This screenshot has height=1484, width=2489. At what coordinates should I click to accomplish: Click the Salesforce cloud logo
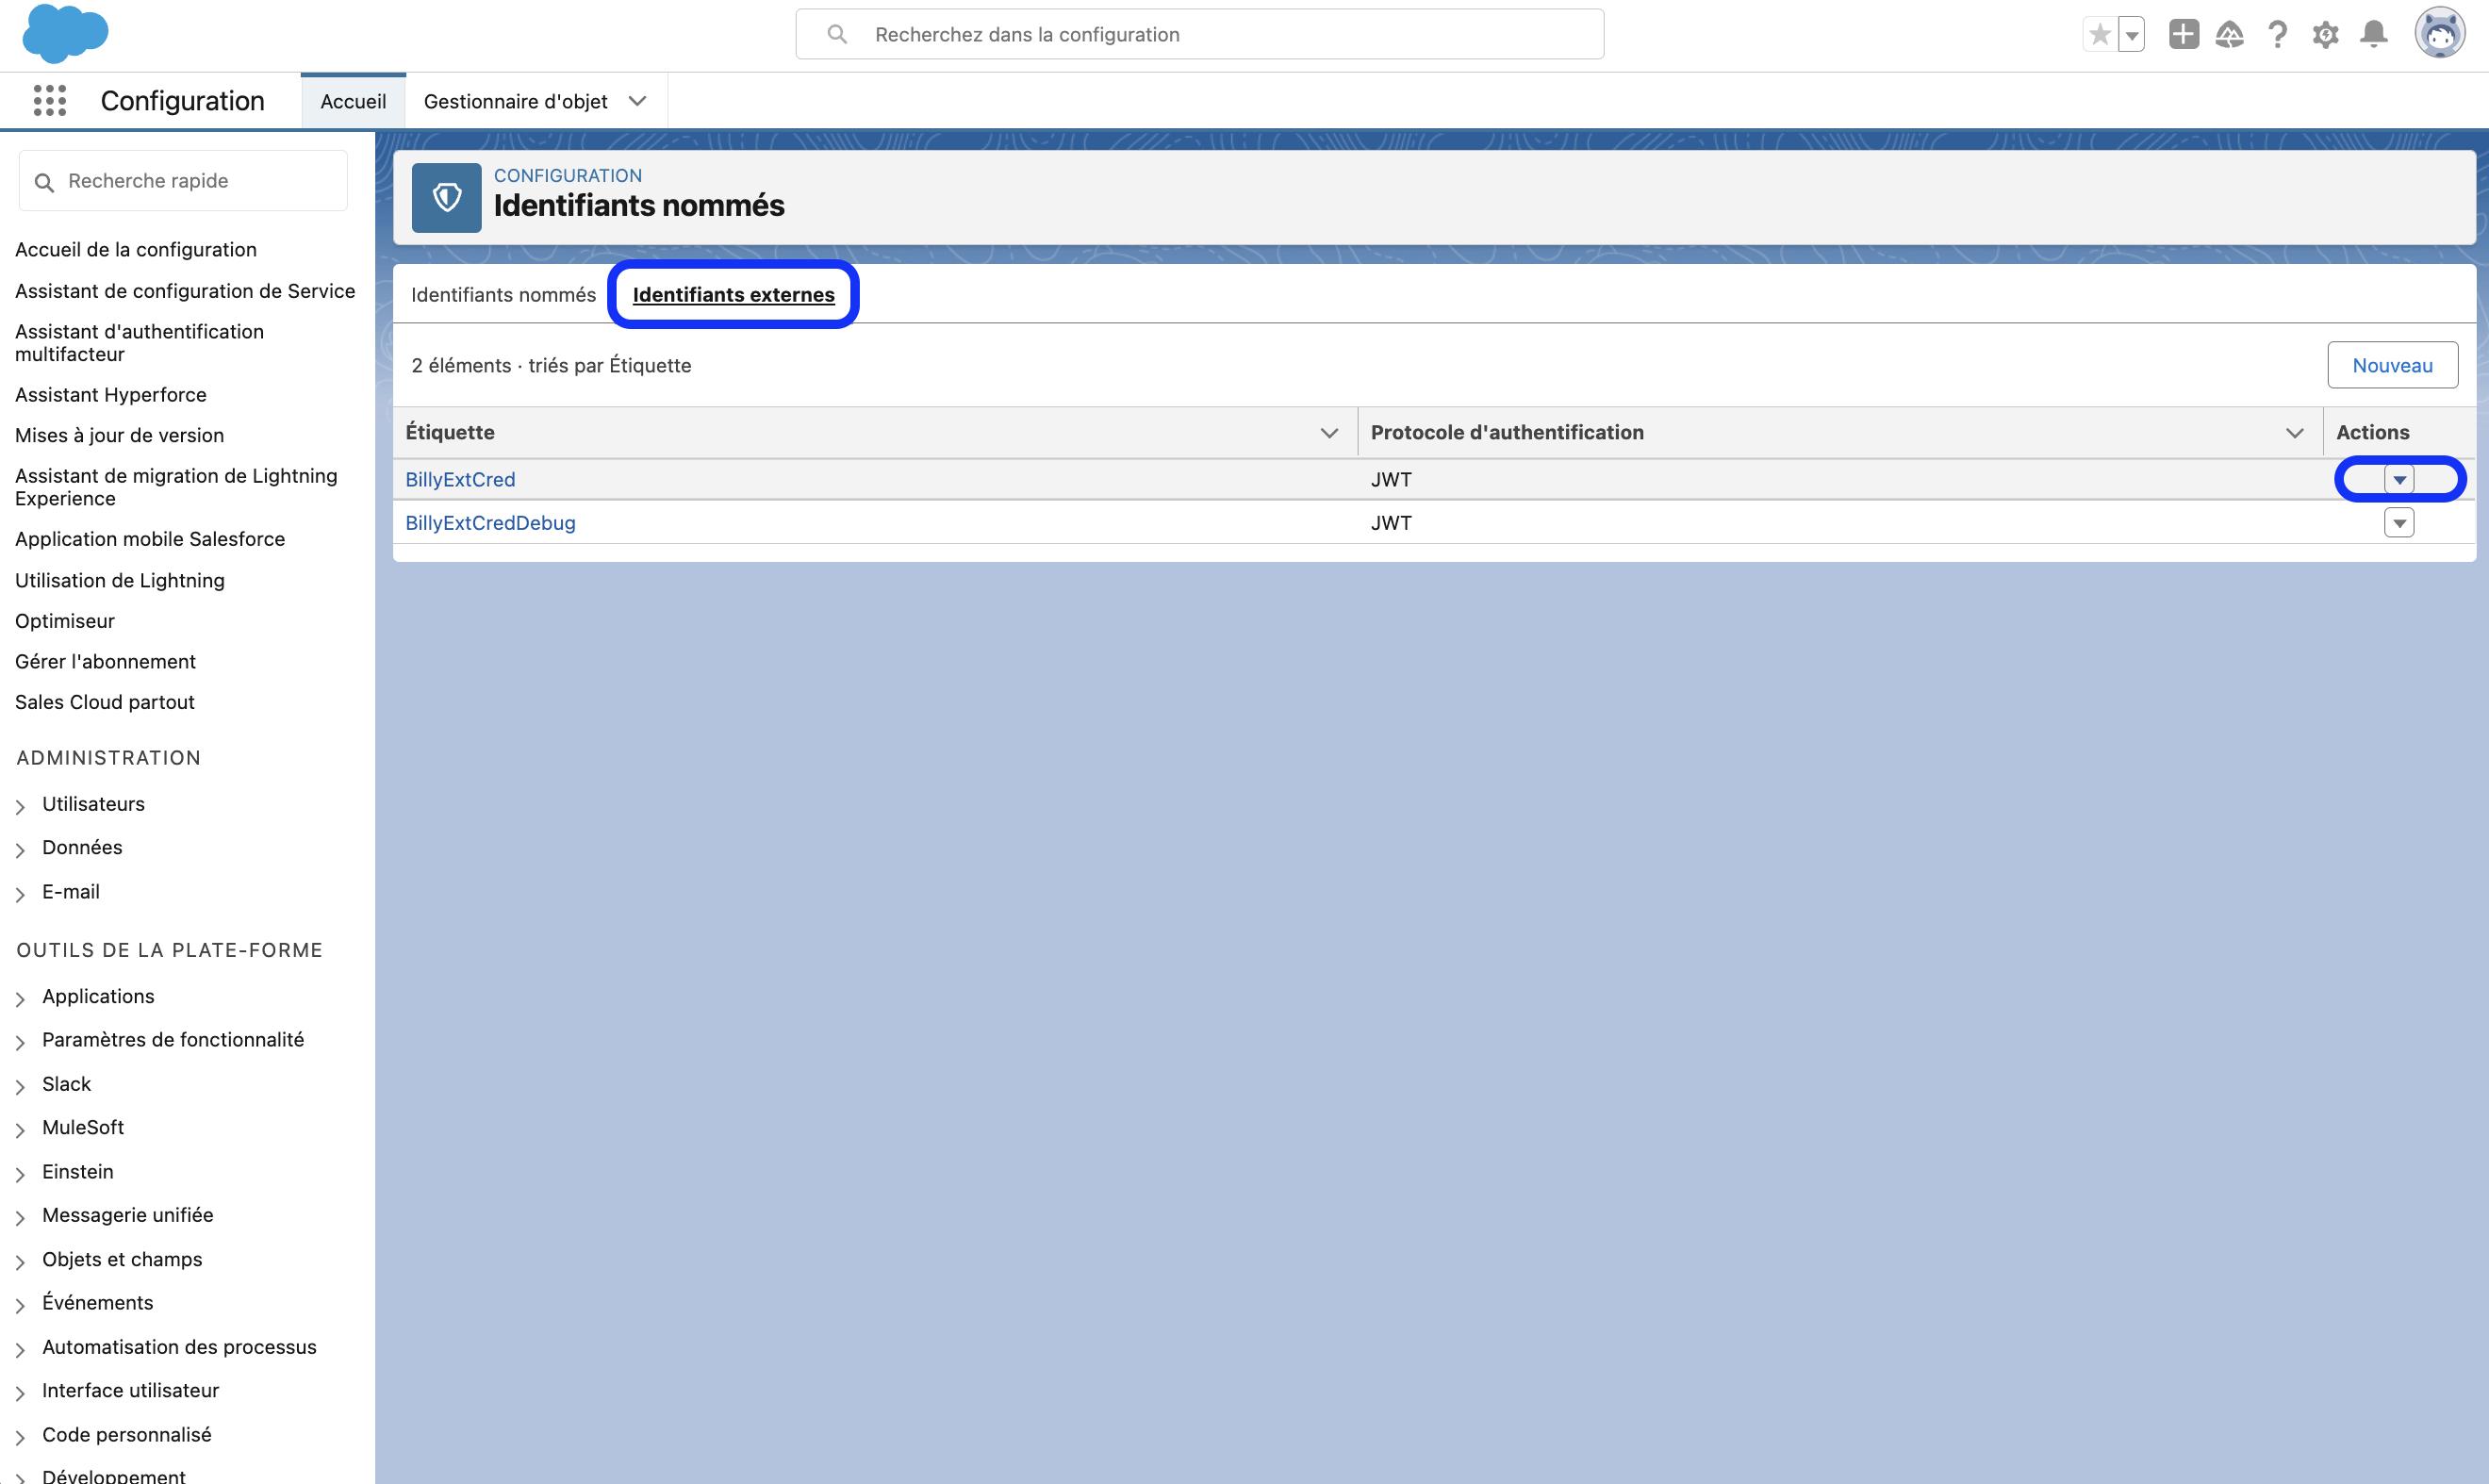coord(65,33)
